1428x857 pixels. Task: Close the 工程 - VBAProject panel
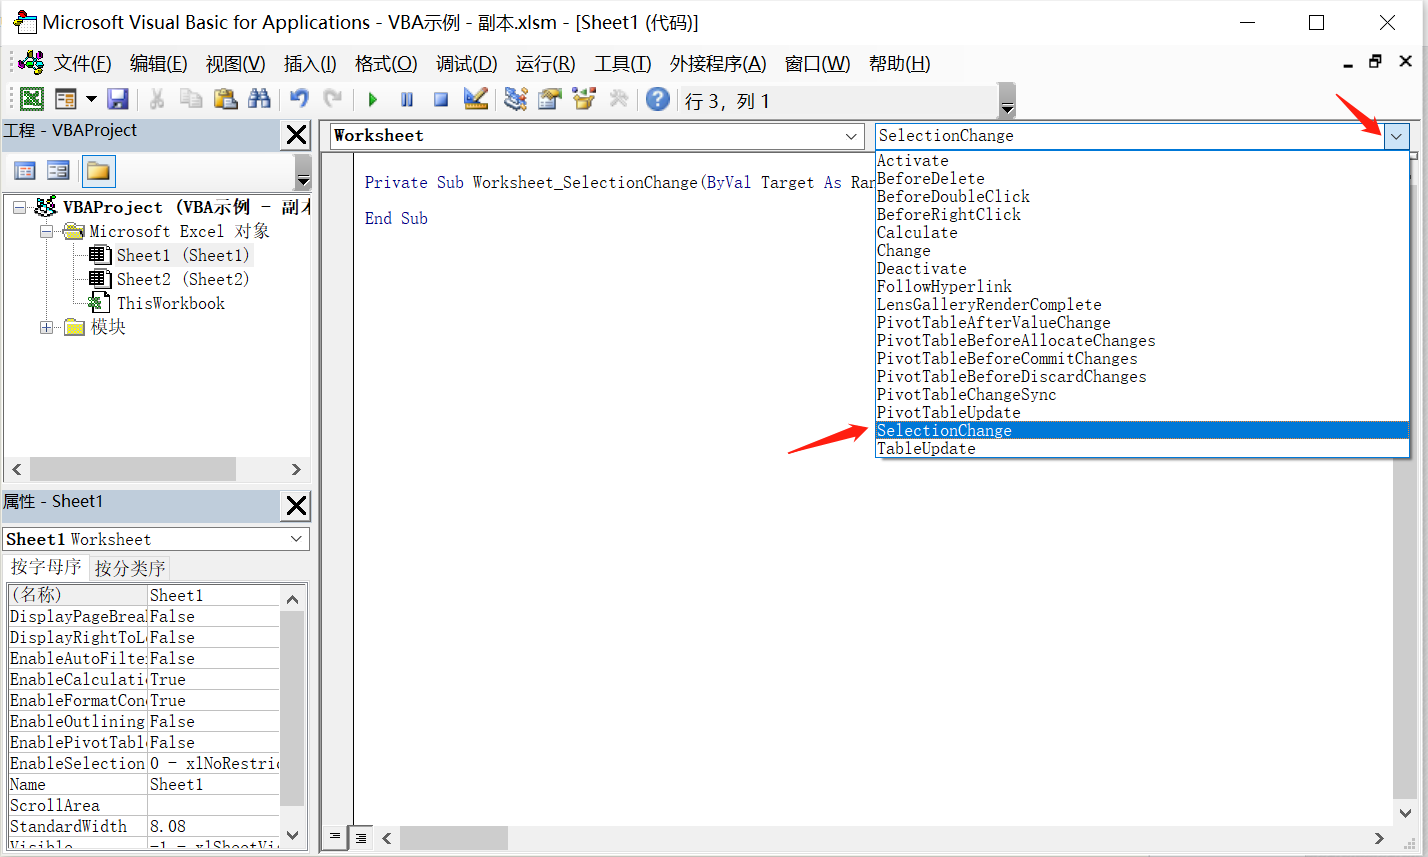pos(297,135)
